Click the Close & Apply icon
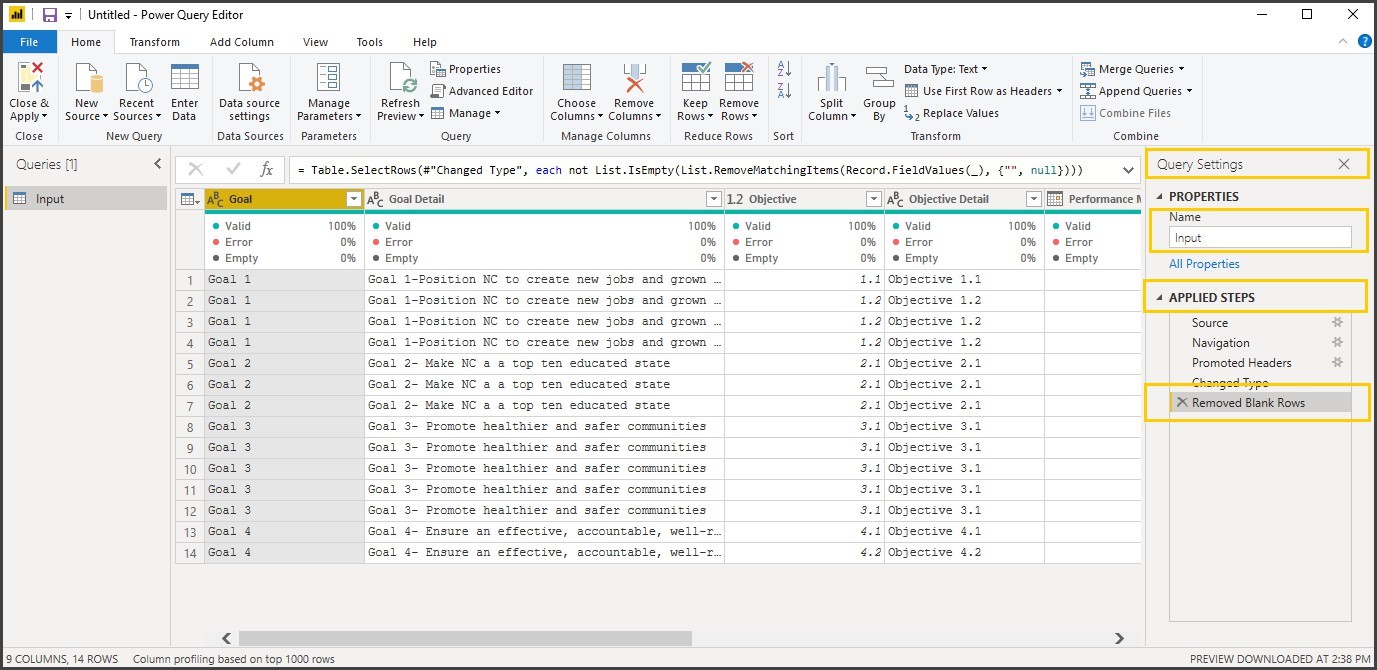Viewport: 1377px width, 670px height. click(30, 78)
